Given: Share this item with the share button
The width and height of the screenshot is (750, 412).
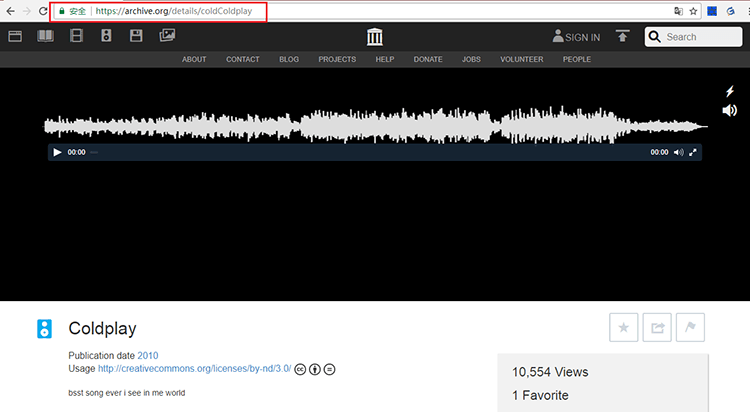Looking at the screenshot, I should 657,327.
